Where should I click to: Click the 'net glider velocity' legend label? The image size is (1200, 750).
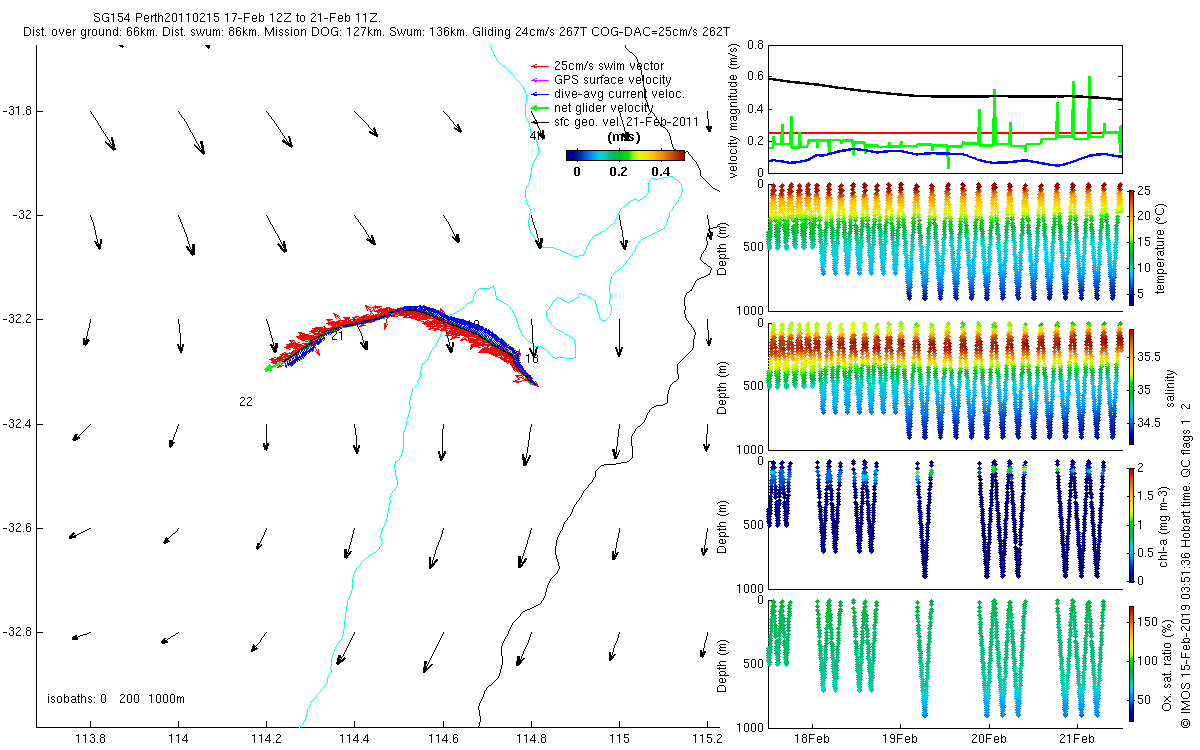[603, 108]
